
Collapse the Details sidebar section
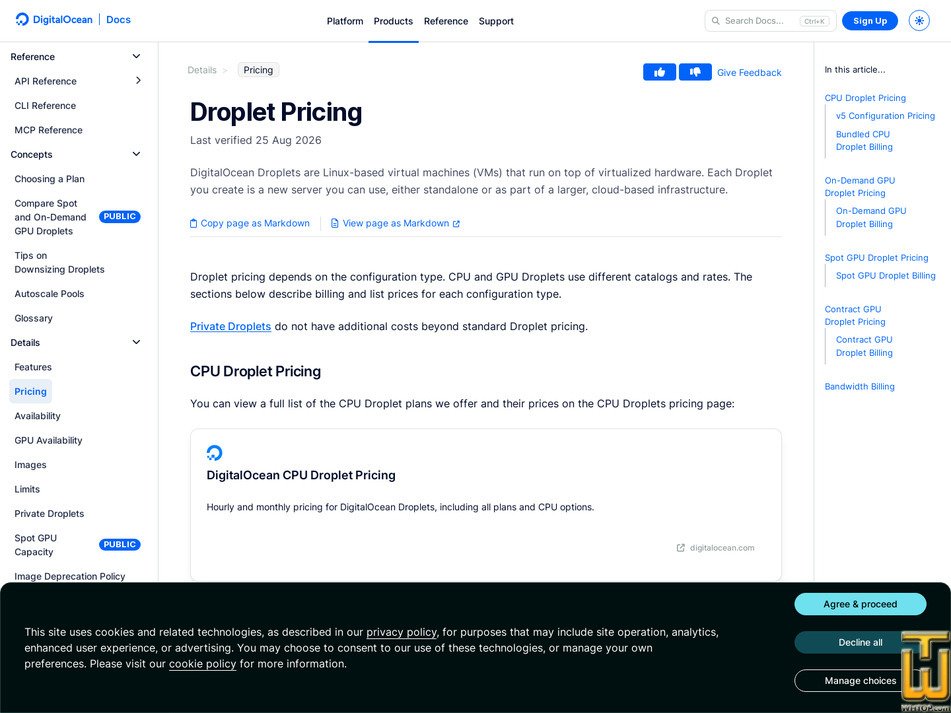point(136,342)
